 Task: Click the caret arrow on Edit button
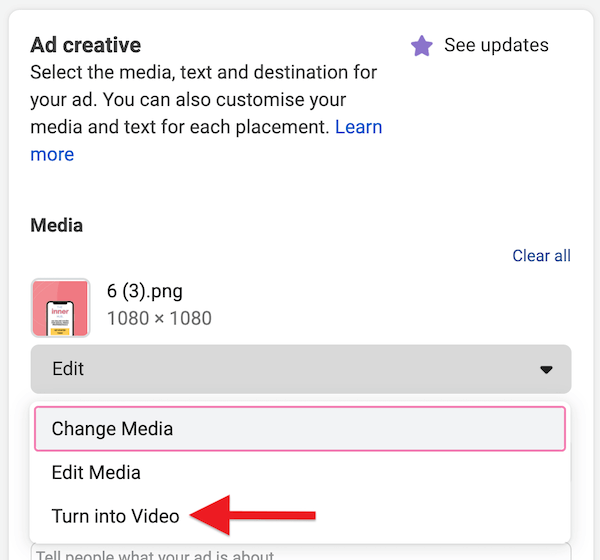click(546, 370)
